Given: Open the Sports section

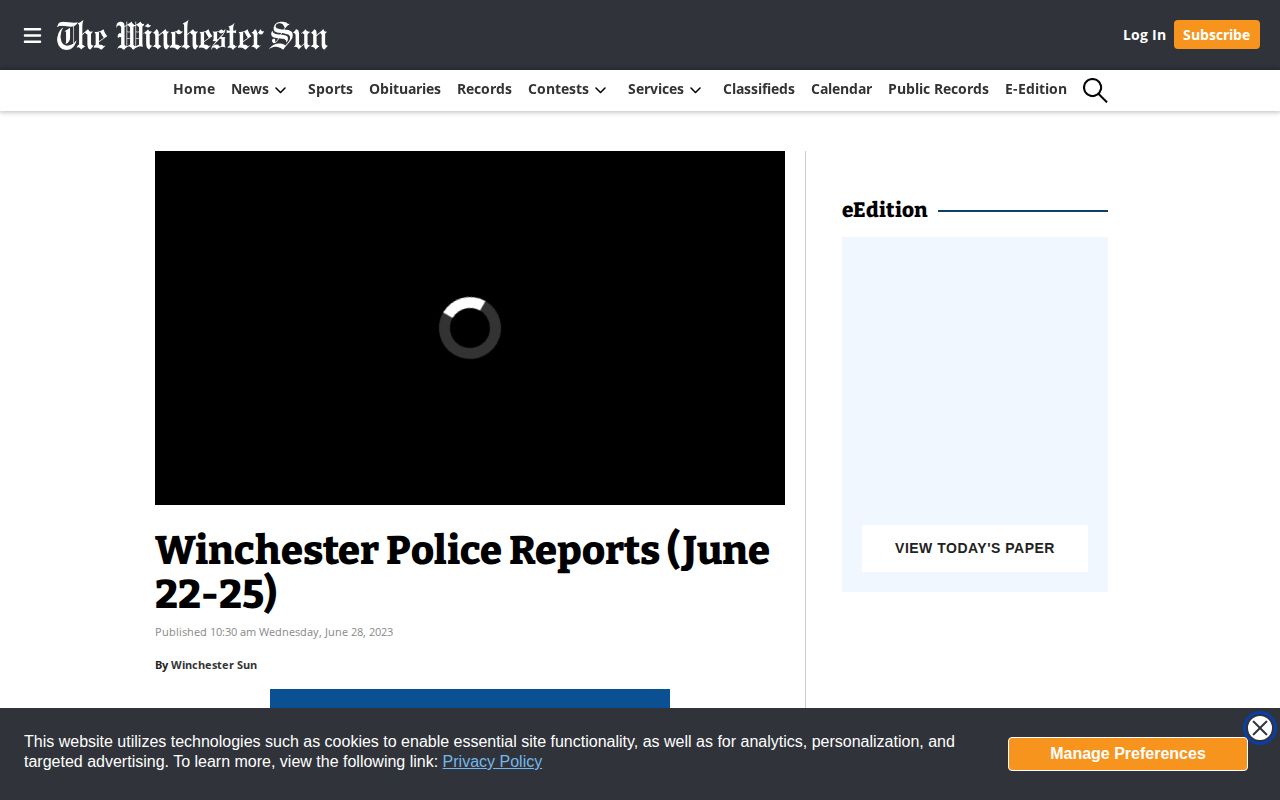Looking at the screenshot, I should click(330, 89).
